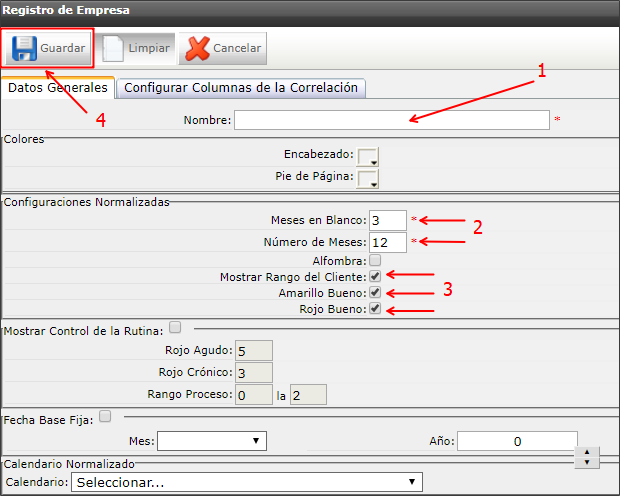The width and height of the screenshot is (620, 496).
Task: Open the Encabezado color picker
Action: [367, 157]
